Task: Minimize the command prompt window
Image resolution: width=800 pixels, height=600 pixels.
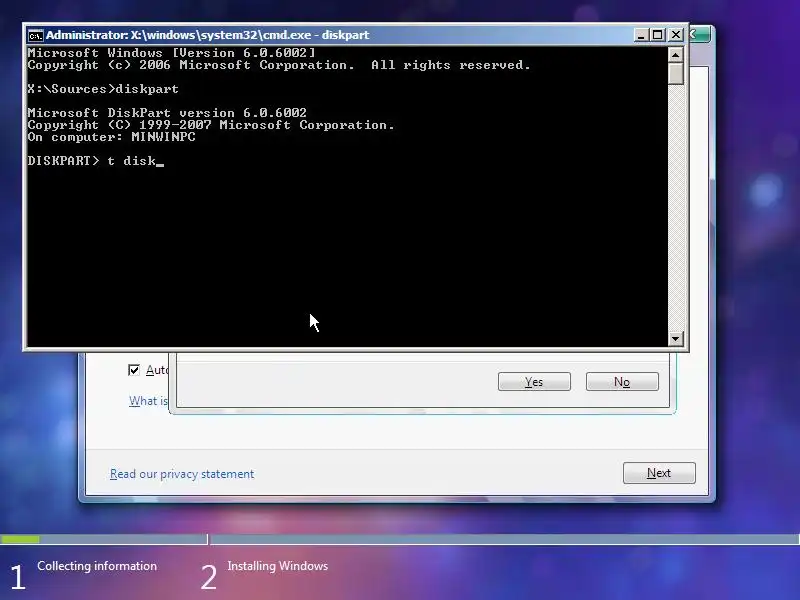Action: [x=641, y=35]
